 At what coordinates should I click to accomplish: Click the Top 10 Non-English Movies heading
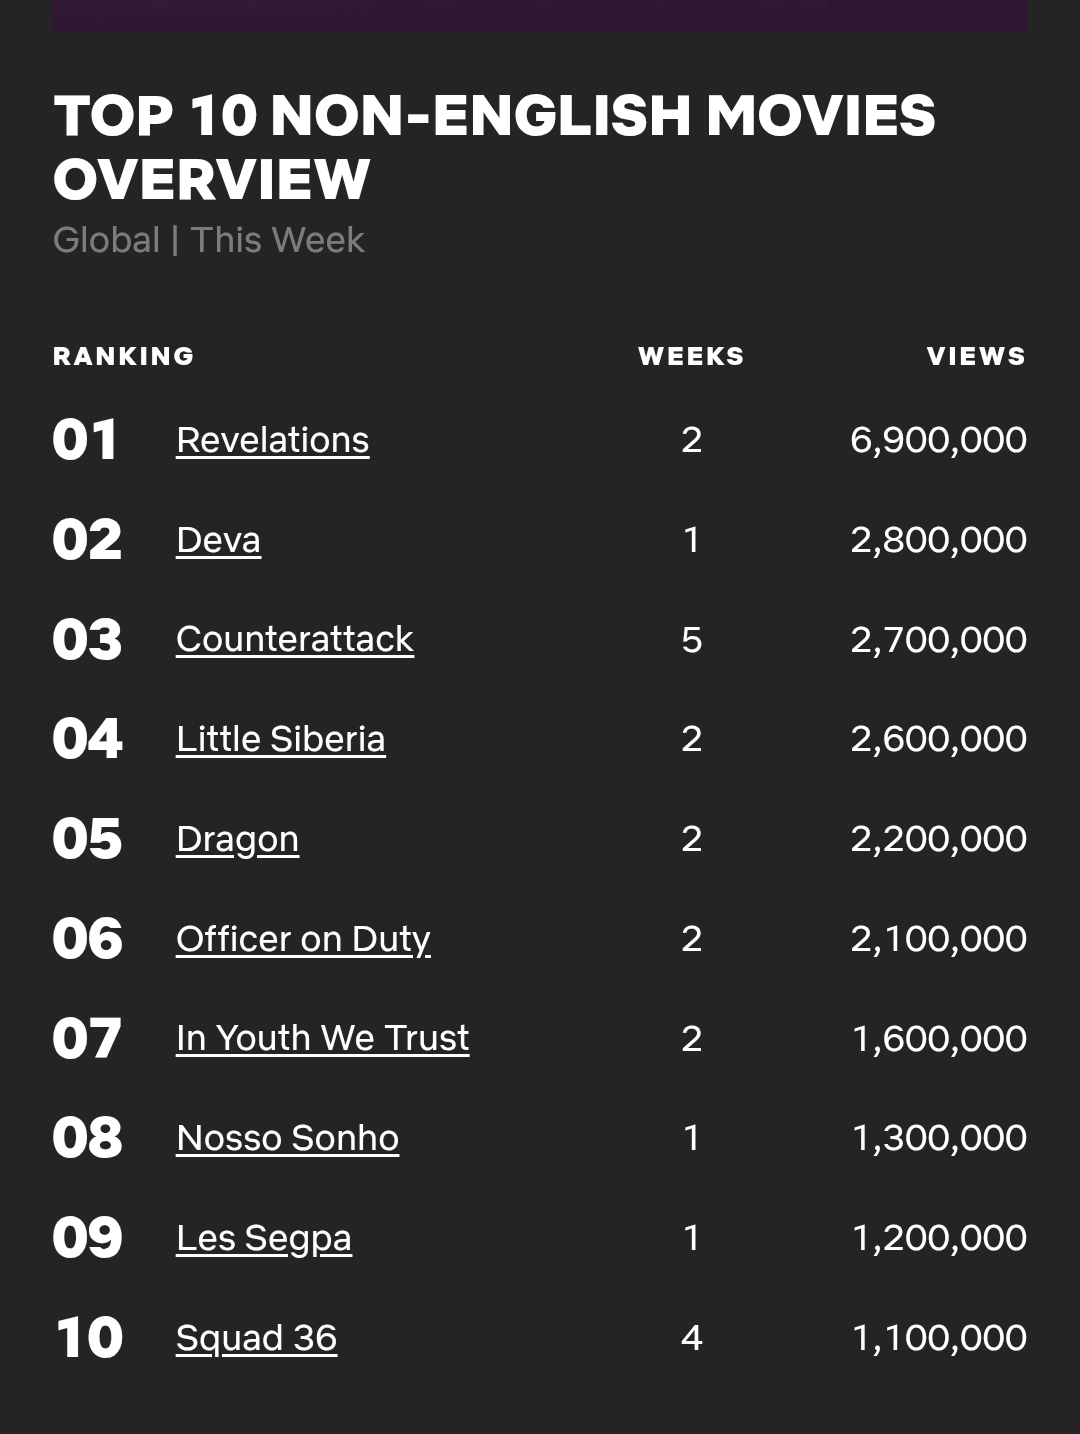coord(494,147)
